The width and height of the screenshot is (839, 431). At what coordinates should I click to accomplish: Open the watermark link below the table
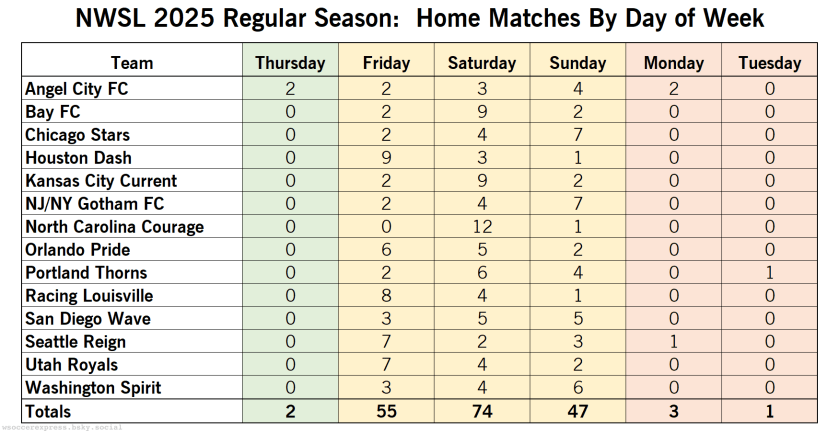point(65,427)
